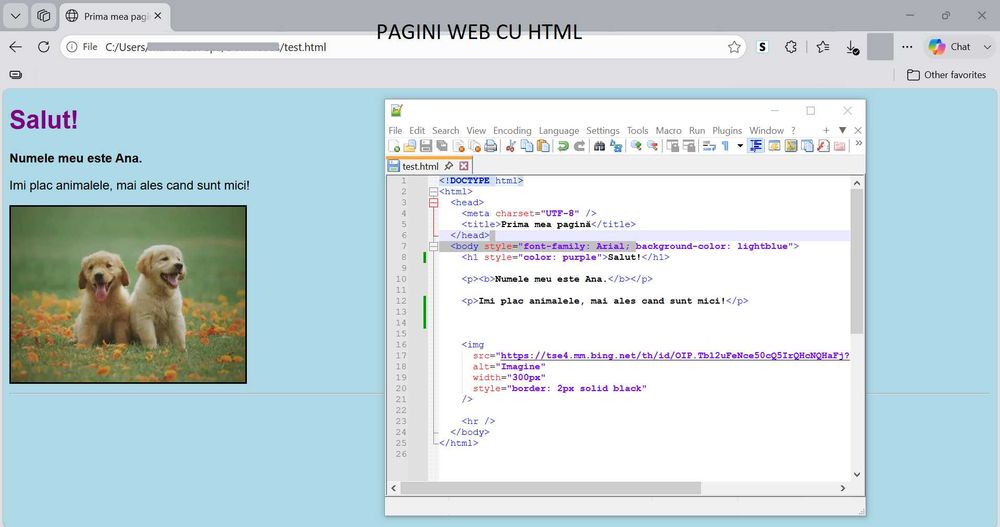Image resolution: width=1000 pixels, height=527 pixels.
Task: Click the New document icon in Notepad++
Action: 394,146
